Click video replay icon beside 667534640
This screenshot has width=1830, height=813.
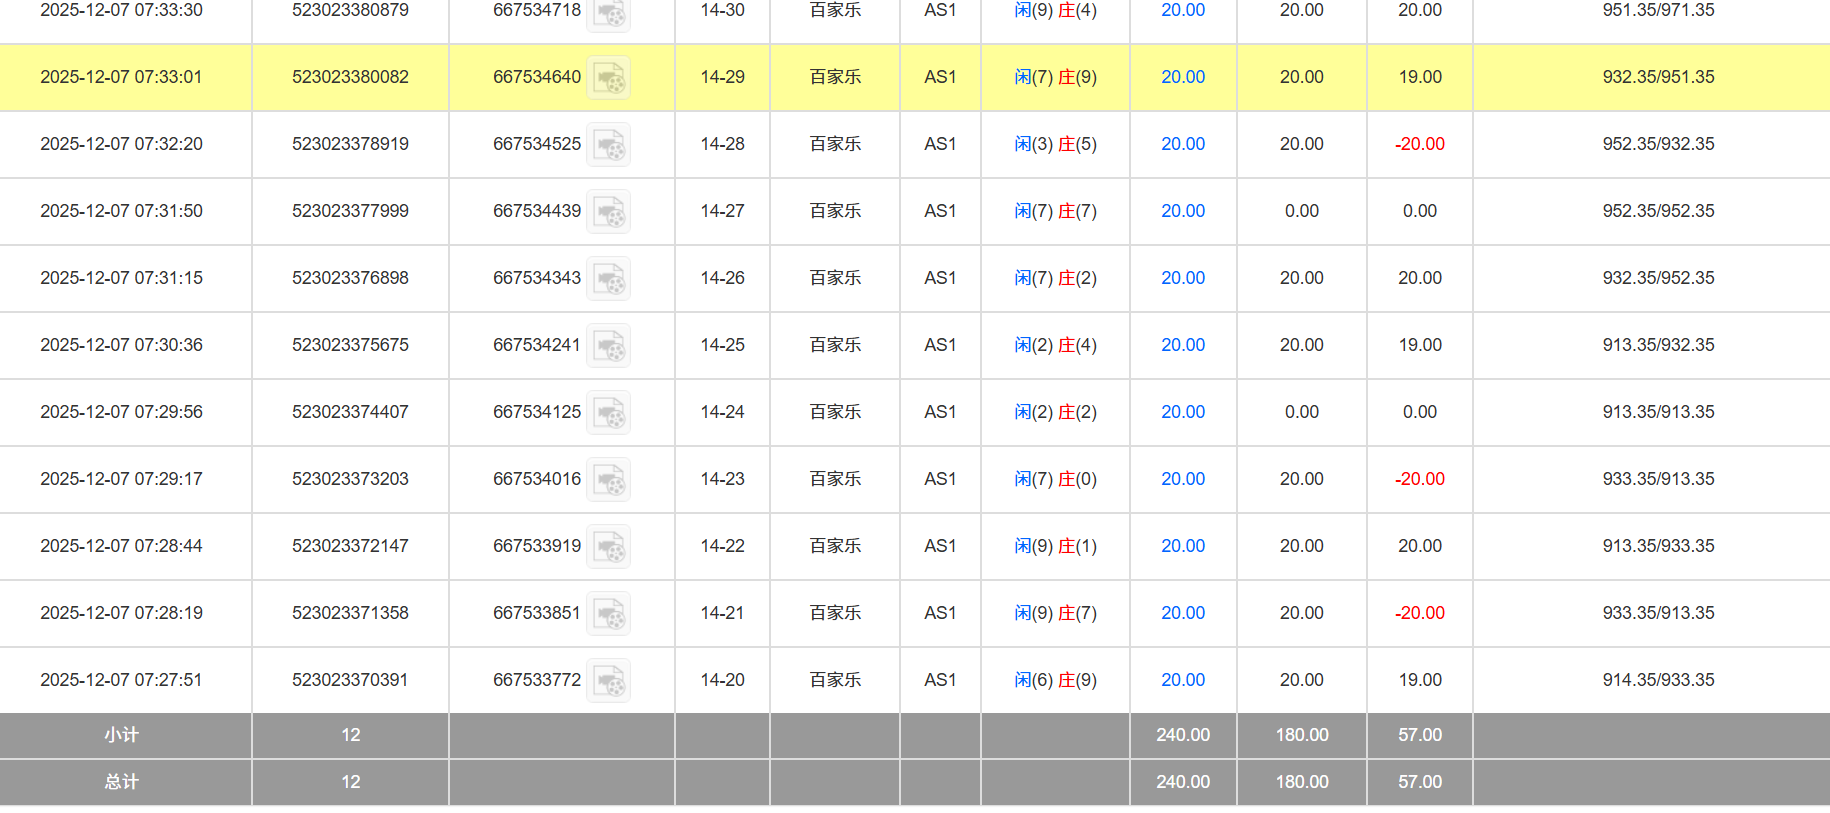[608, 78]
